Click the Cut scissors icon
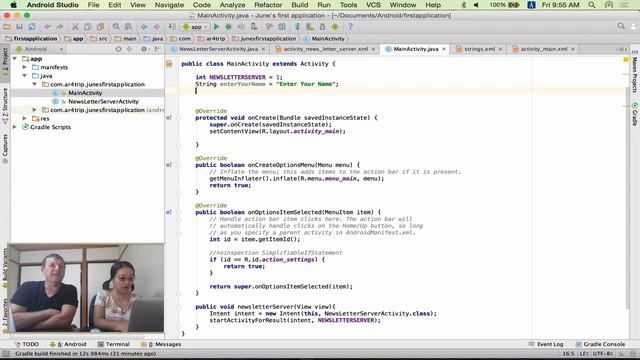 (x=75, y=27)
